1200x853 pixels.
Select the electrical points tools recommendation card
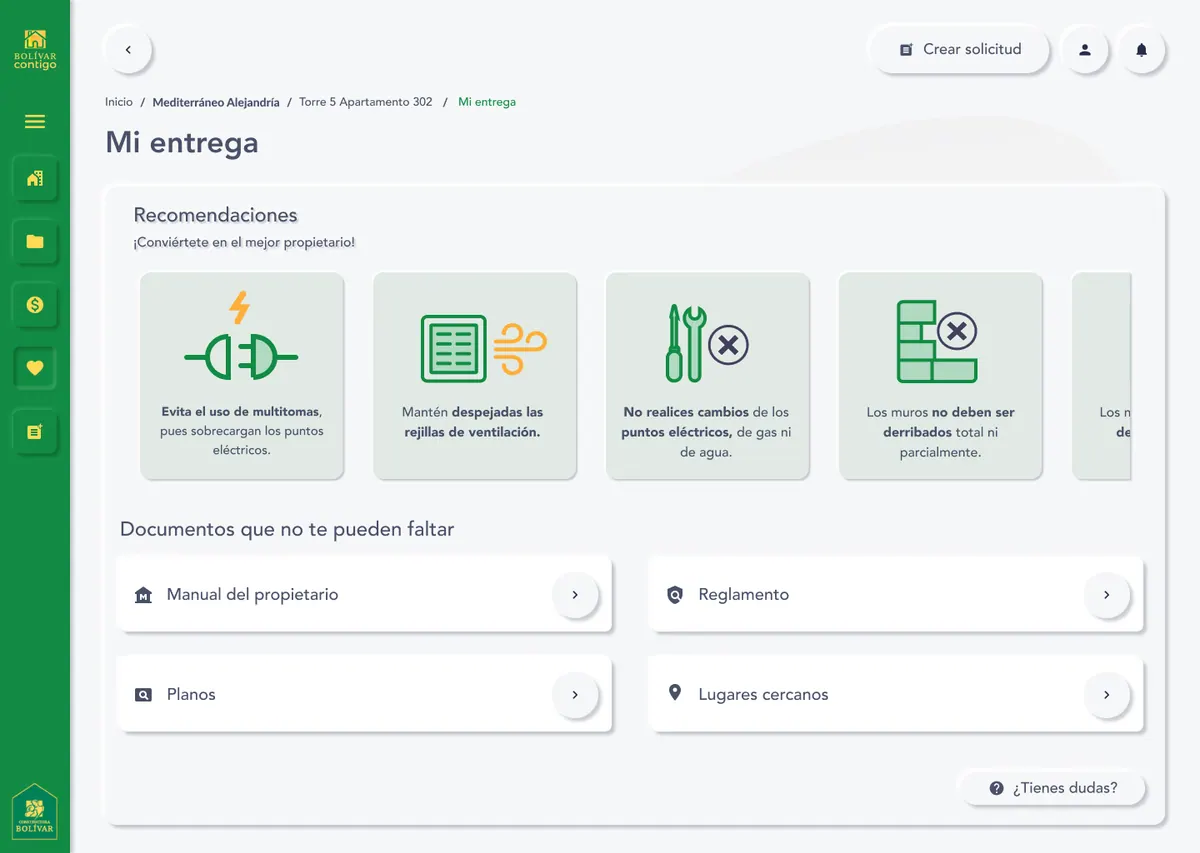coord(708,376)
